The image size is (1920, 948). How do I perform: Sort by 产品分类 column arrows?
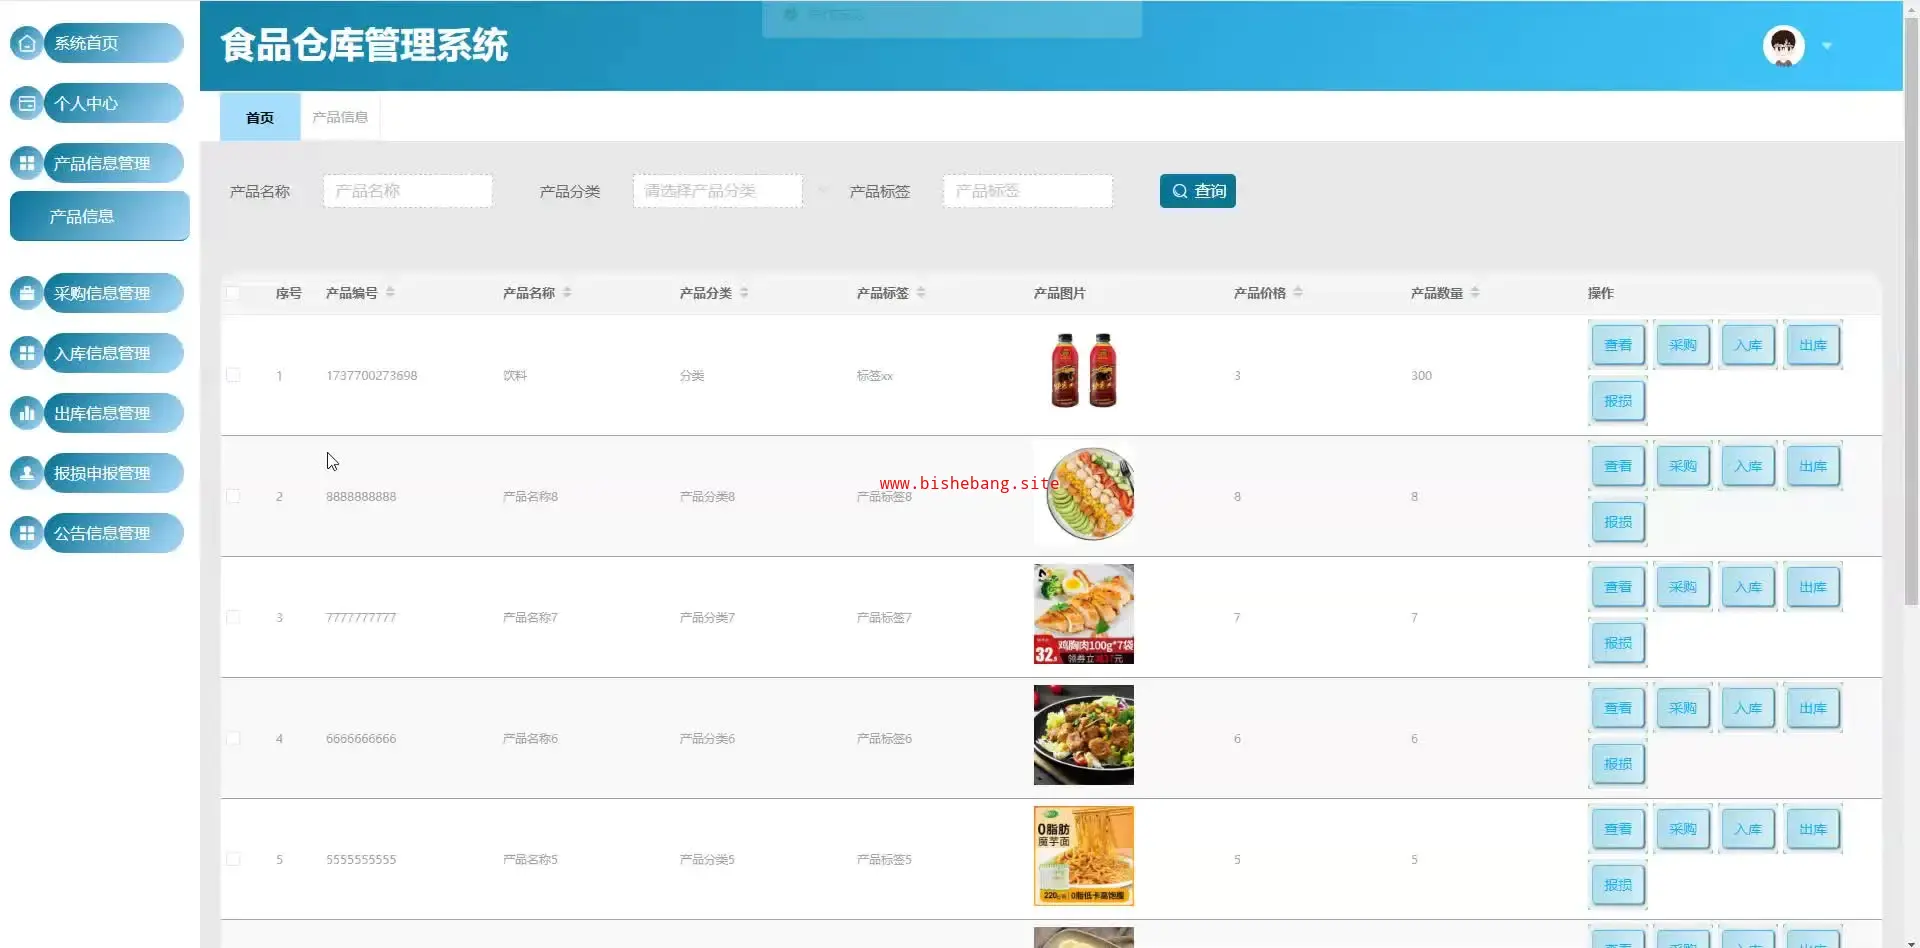point(744,292)
